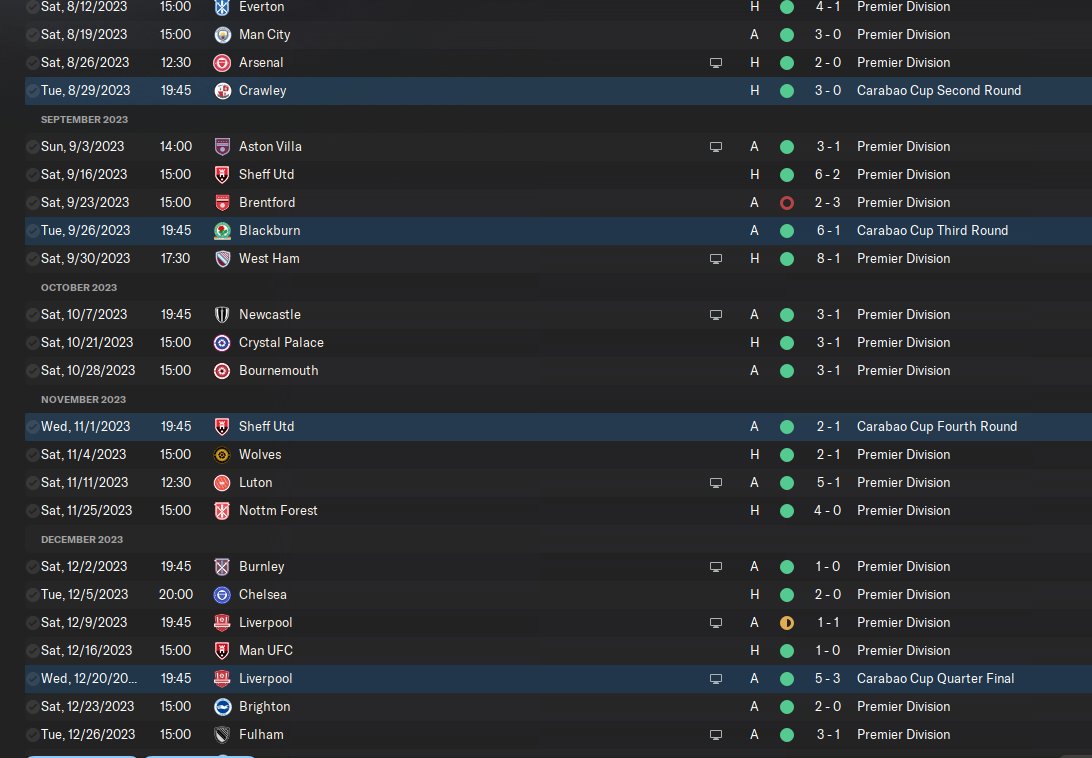Screen dimensions: 1092x758
Task: Select the Nottm Forest fixture row date
Action: 86,511
